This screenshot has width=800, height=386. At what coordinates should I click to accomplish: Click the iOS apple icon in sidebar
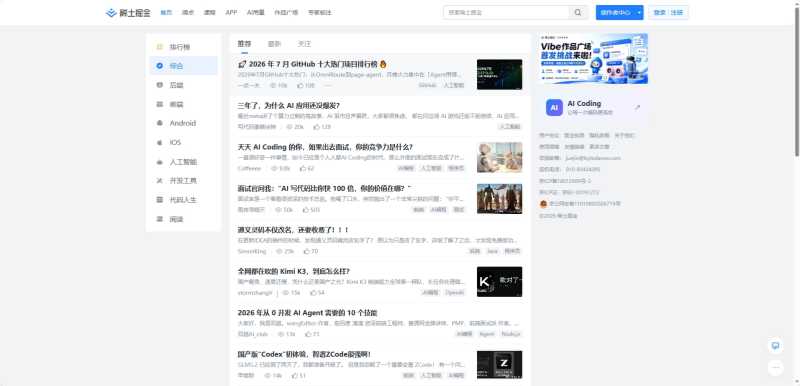coord(159,143)
